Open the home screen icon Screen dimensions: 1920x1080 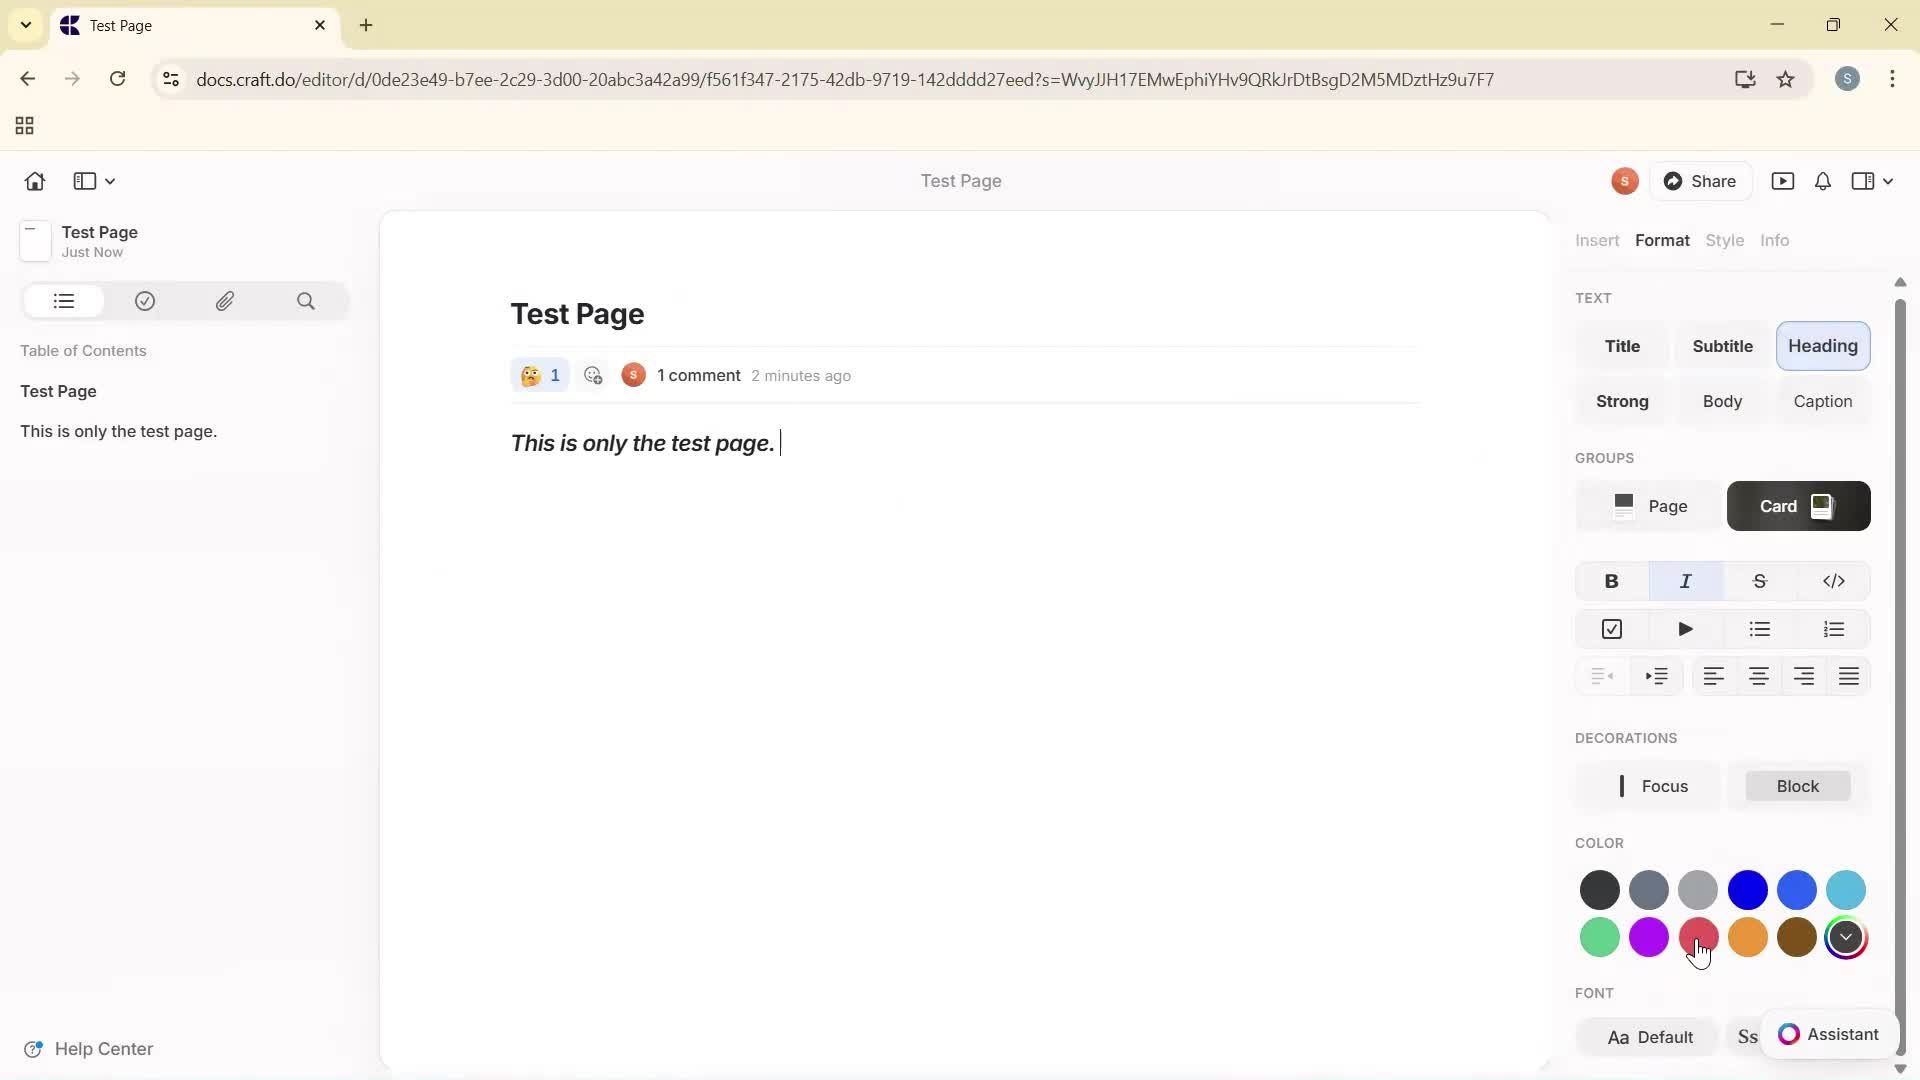[34, 181]
